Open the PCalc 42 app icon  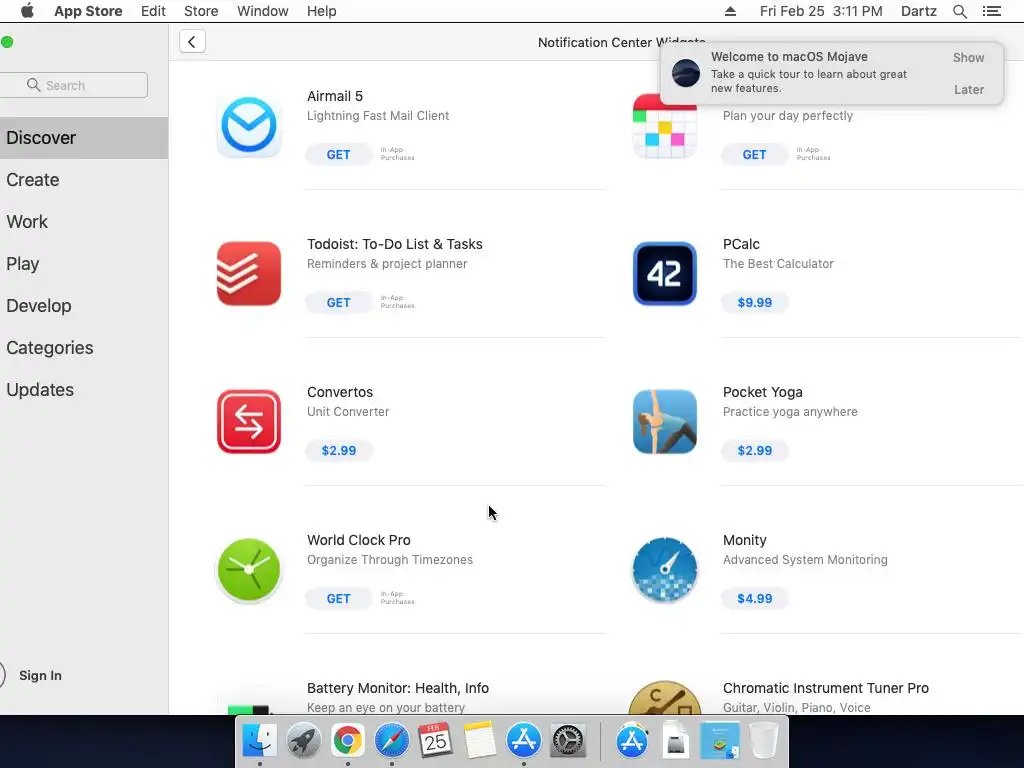[665, 274]
